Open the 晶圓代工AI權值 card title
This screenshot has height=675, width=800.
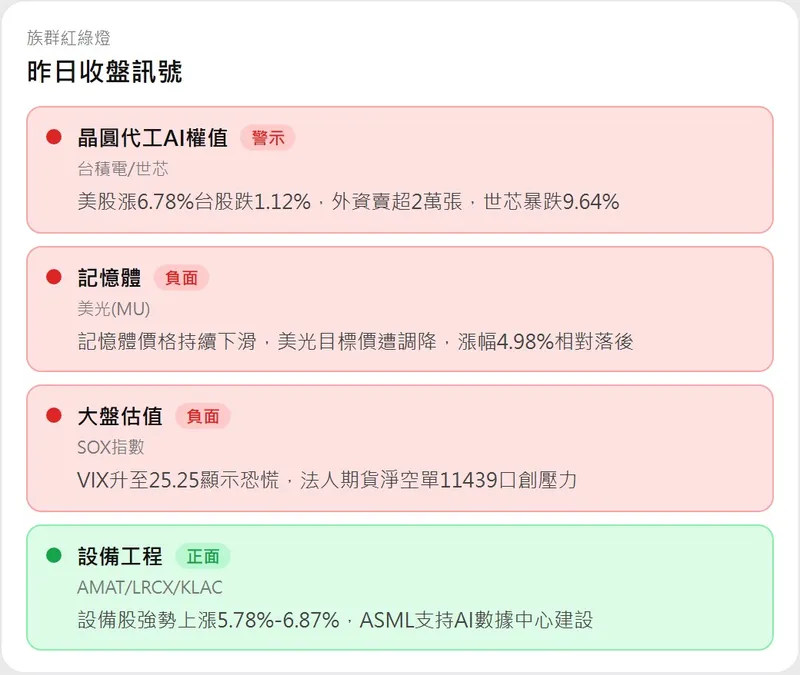click(153, 138)
